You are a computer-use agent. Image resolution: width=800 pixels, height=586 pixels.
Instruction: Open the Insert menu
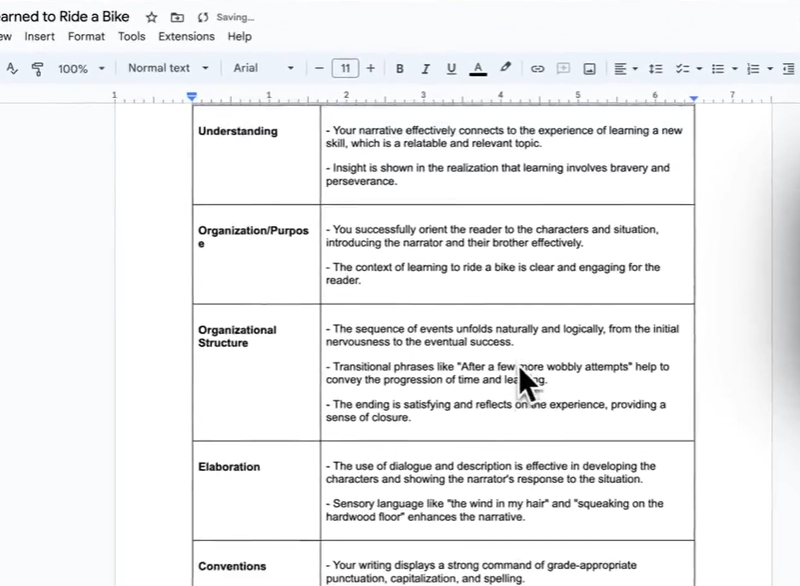[39, 37]
